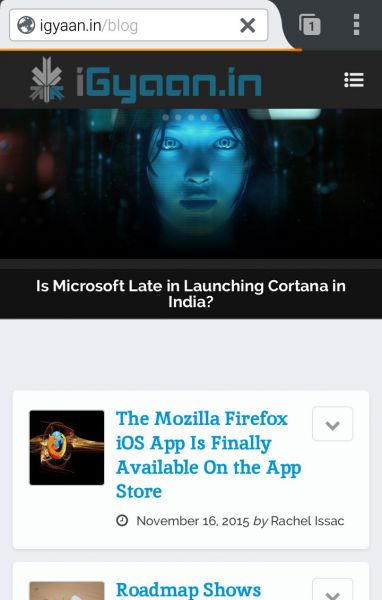
Task: Open the tab switcher showing 1 tab
Action: coord(309,24)
